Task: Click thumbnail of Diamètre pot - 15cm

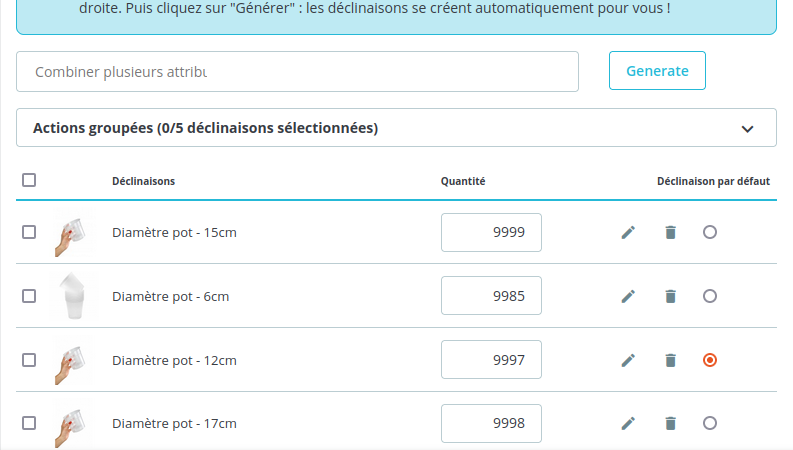Action: [x=71, y=233]
